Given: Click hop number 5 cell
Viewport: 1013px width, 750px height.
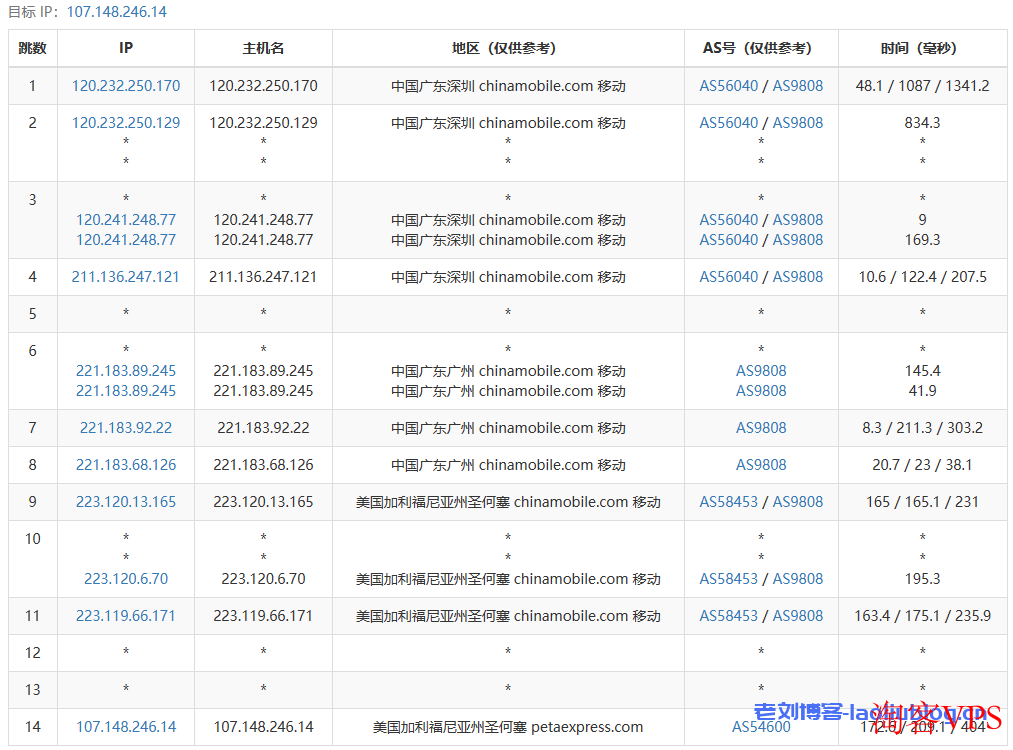Looking at the screenshot, I should [x=32, y=314].
